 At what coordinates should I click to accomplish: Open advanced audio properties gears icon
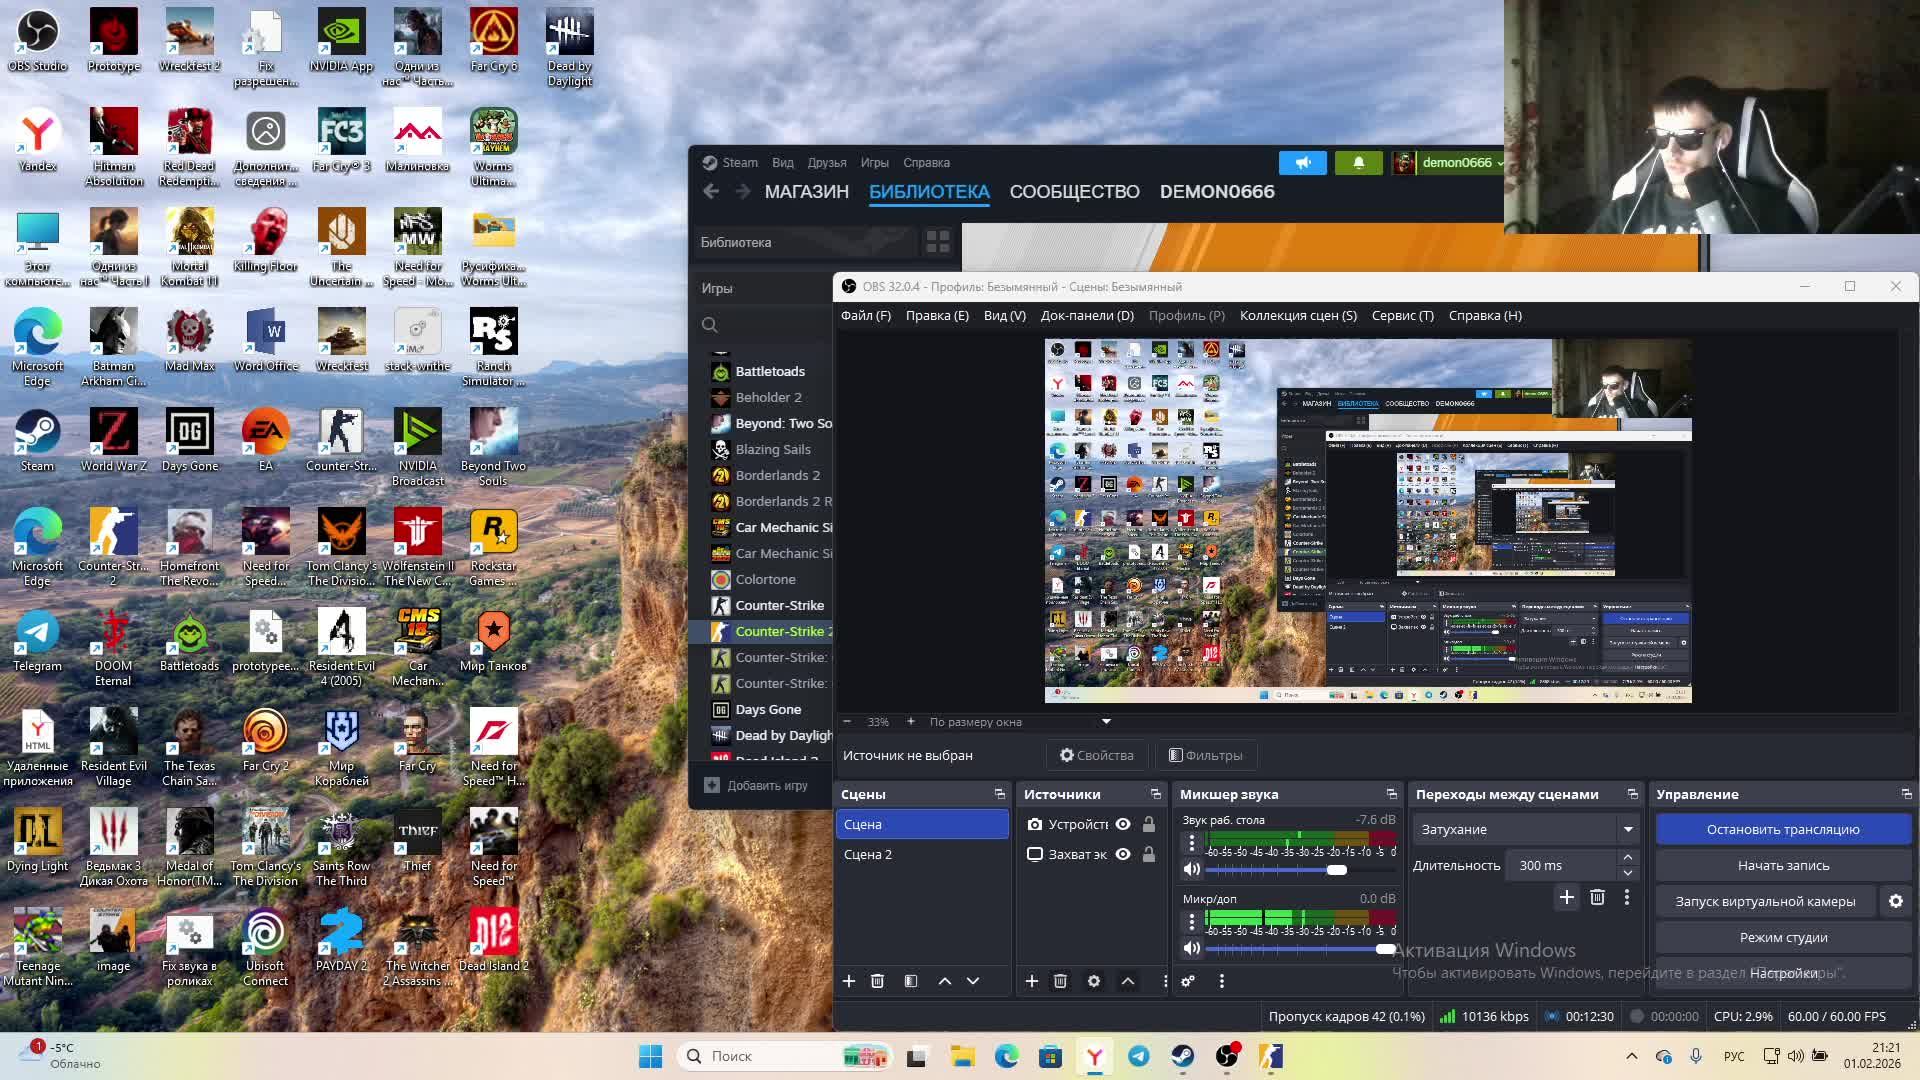point(1188,981)
